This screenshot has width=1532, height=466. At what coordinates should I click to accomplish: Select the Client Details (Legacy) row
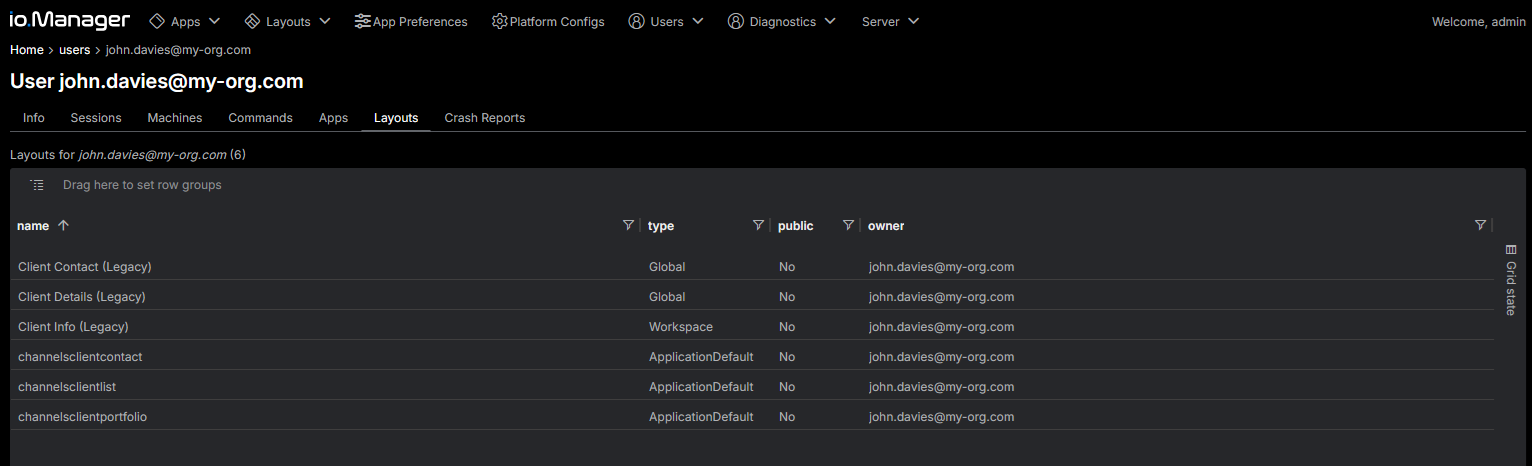[752, 297]
